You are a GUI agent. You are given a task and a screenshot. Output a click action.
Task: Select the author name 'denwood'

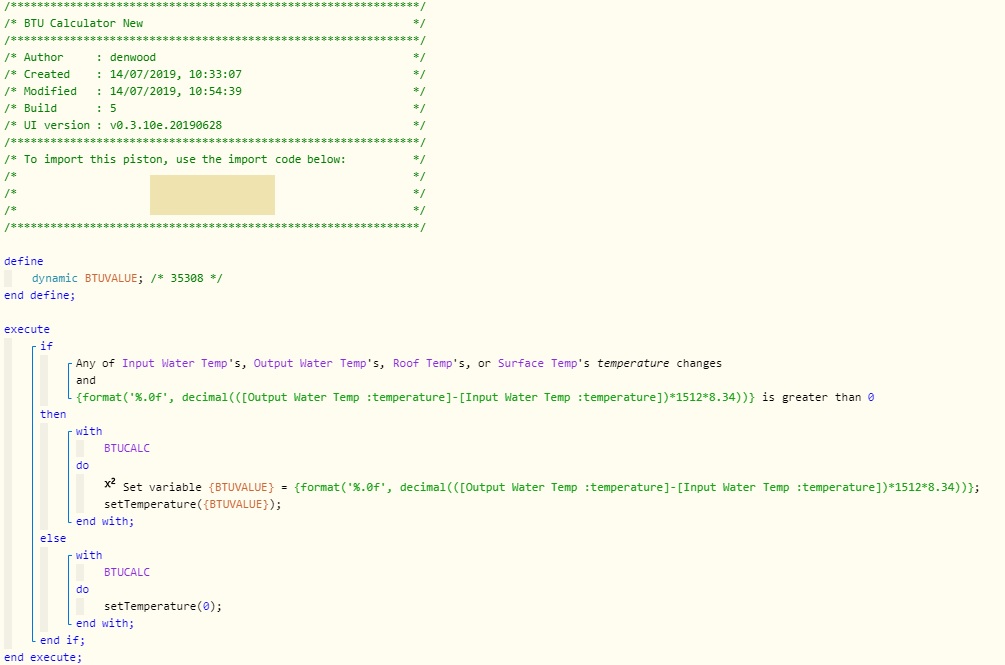(133, 57)
